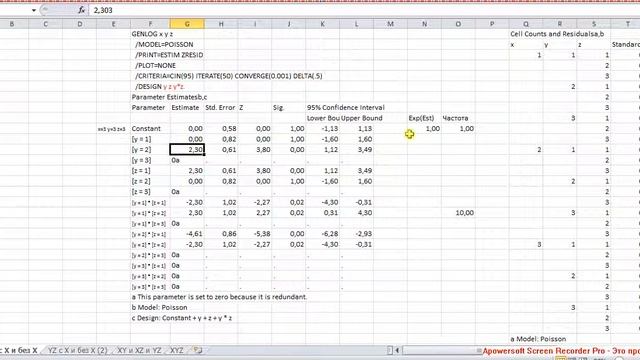Click the 'GENLOG x y z' cell
The height and width of the screenshot is (360, 640).
coord(152,34)
